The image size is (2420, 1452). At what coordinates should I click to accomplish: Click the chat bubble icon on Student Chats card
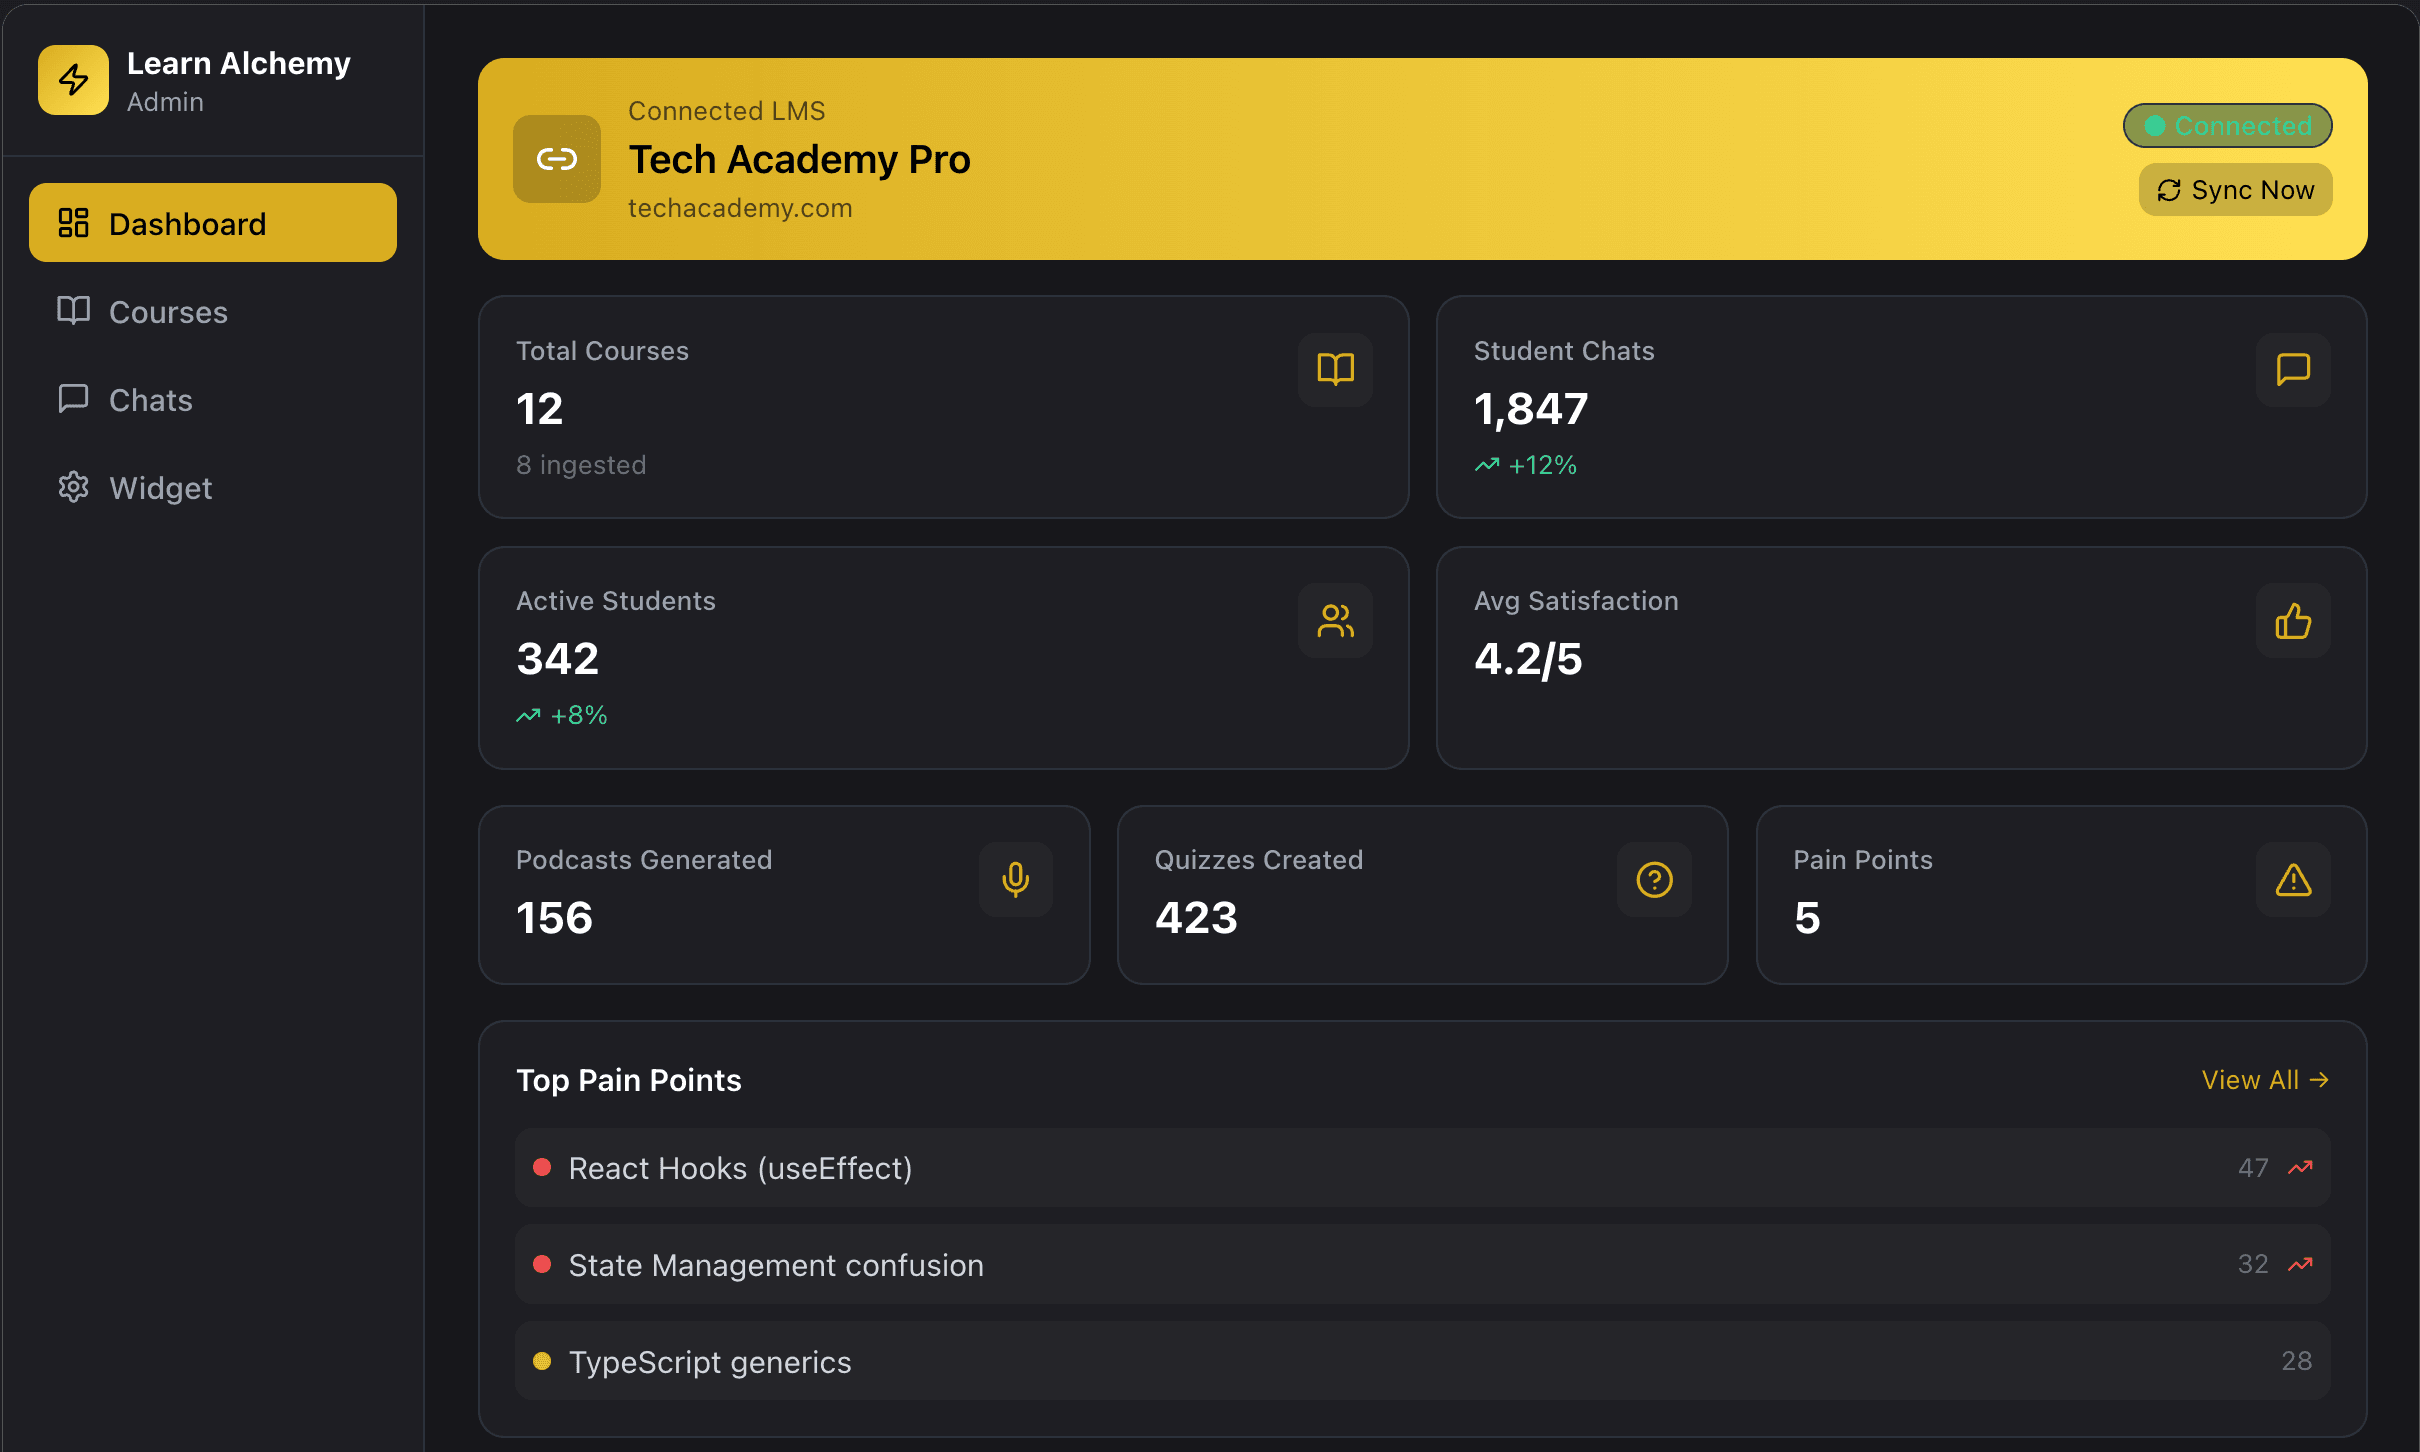2292,369
